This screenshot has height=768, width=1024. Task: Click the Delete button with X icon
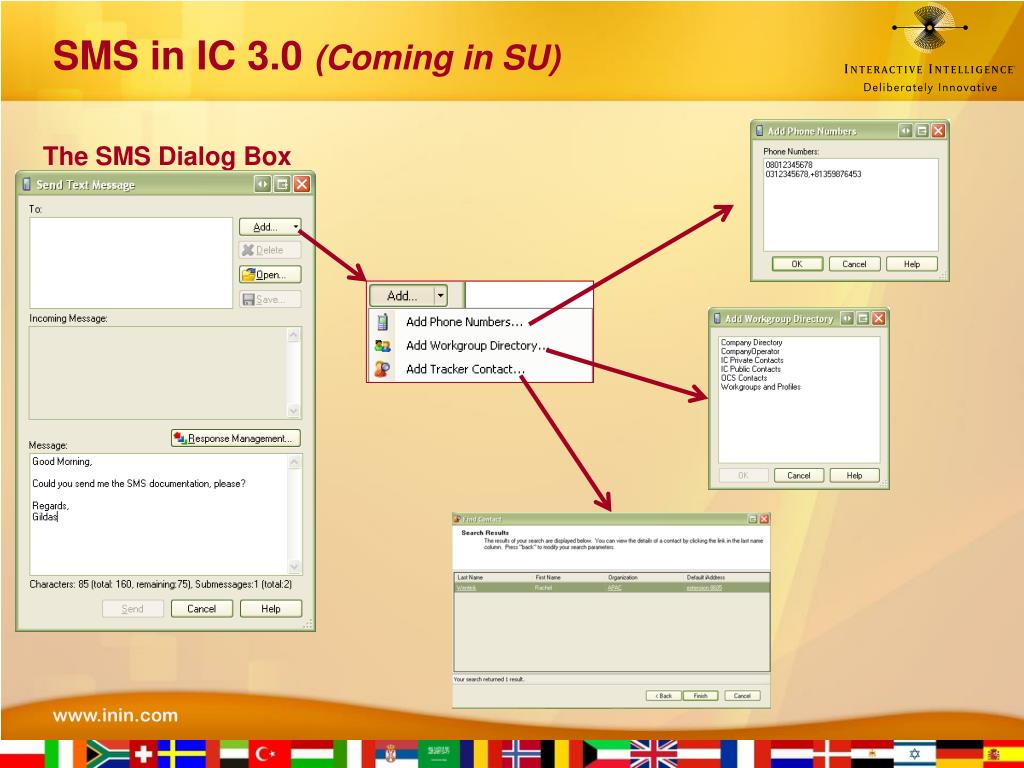coord(270,250)
